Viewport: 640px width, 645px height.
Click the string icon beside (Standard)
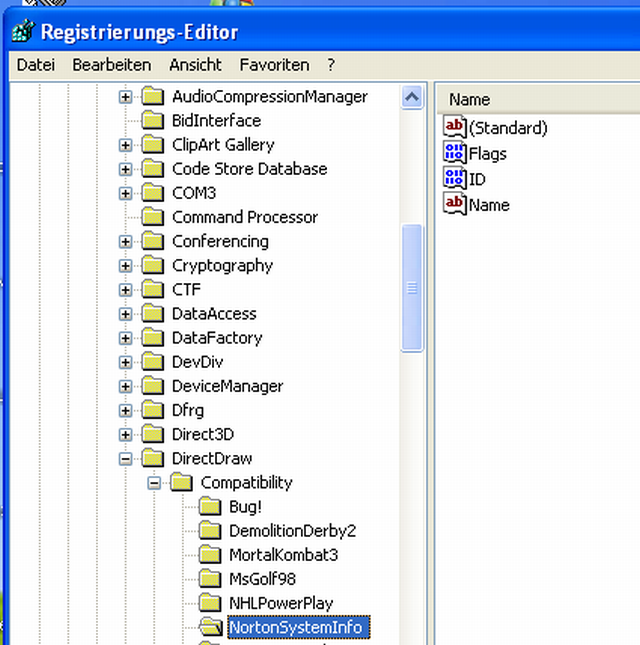point(454,127)
